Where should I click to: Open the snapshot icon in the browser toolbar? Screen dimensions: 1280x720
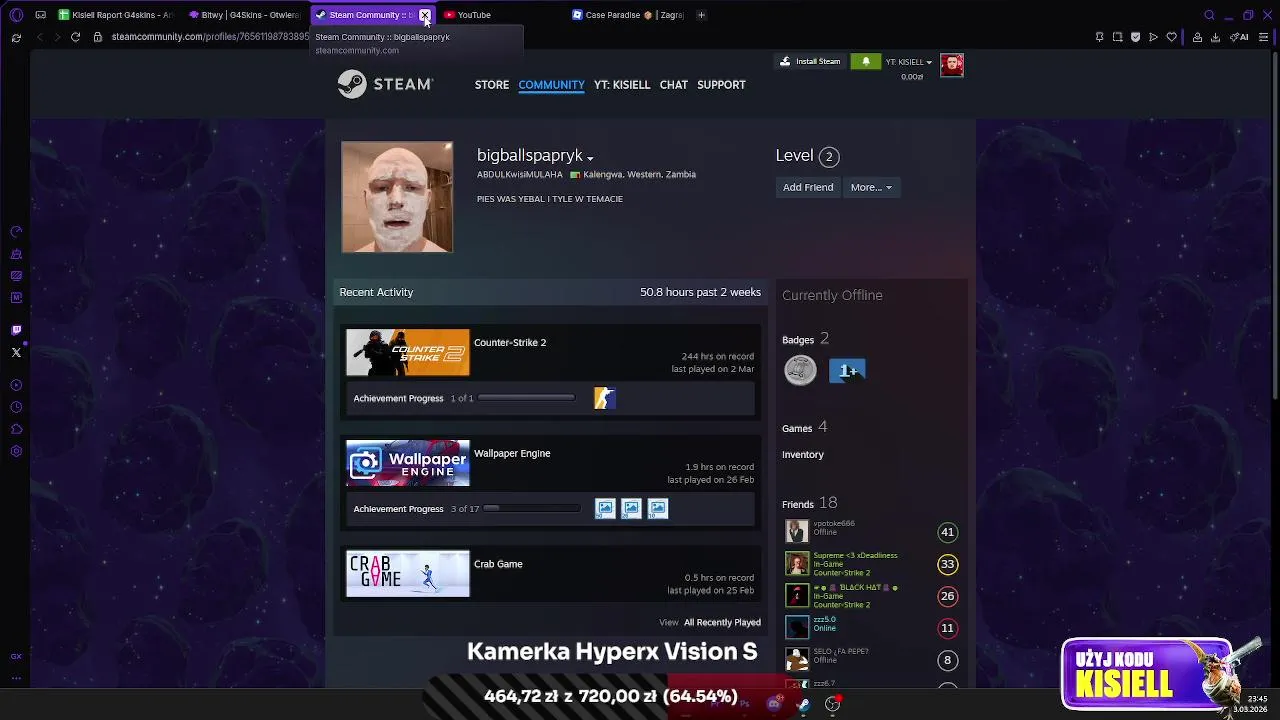1117,37
